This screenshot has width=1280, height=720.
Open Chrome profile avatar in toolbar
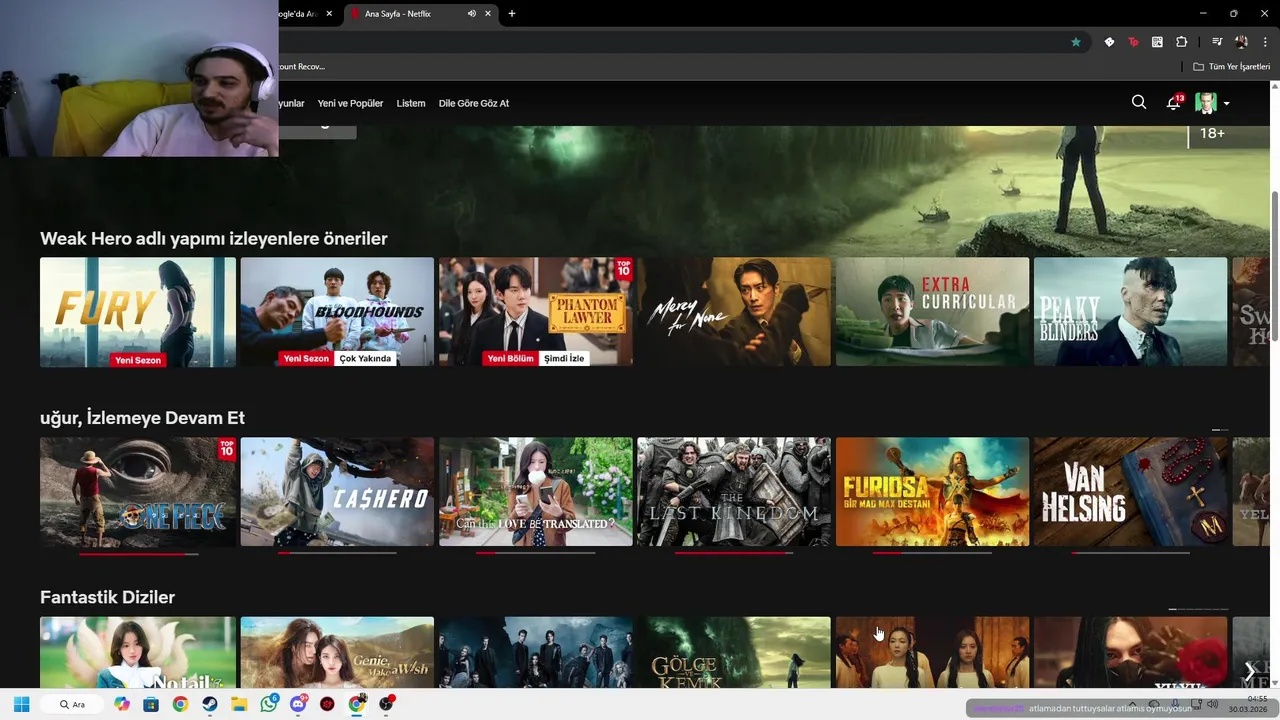point(1241,42)
